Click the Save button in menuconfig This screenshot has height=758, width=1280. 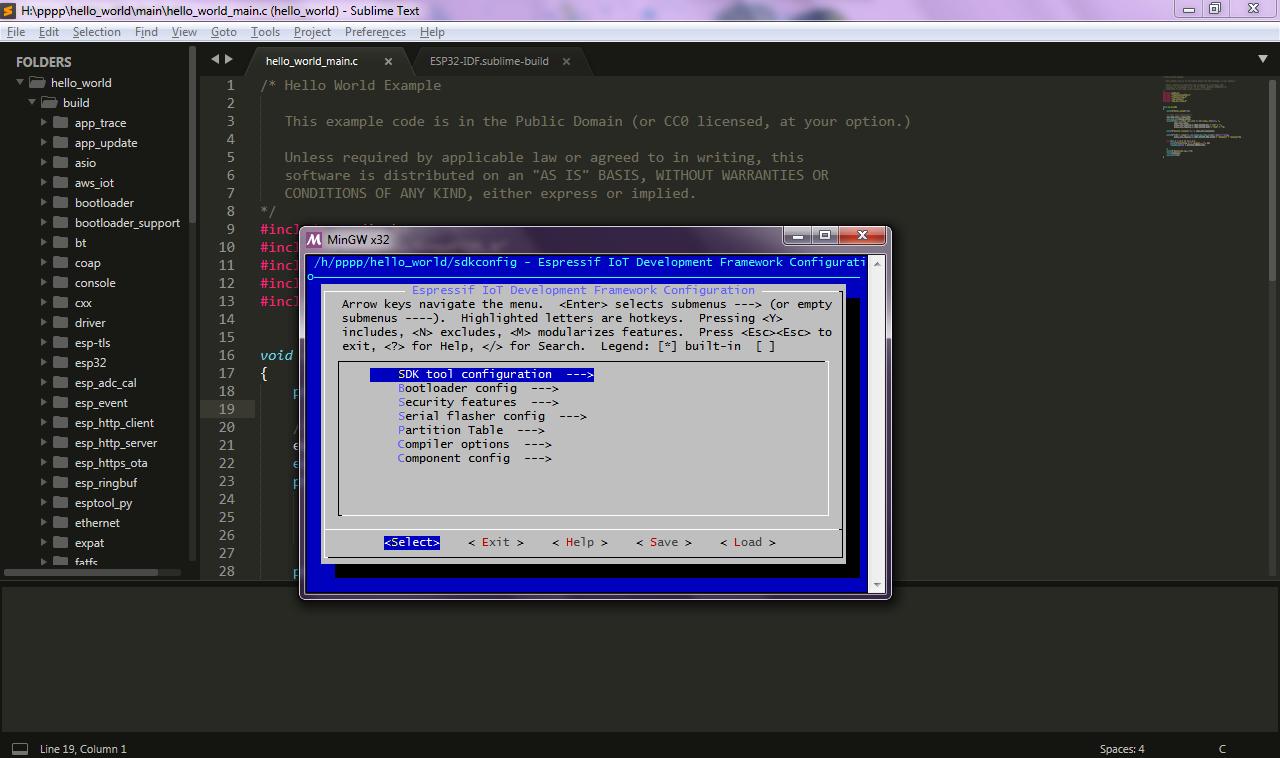664,542
